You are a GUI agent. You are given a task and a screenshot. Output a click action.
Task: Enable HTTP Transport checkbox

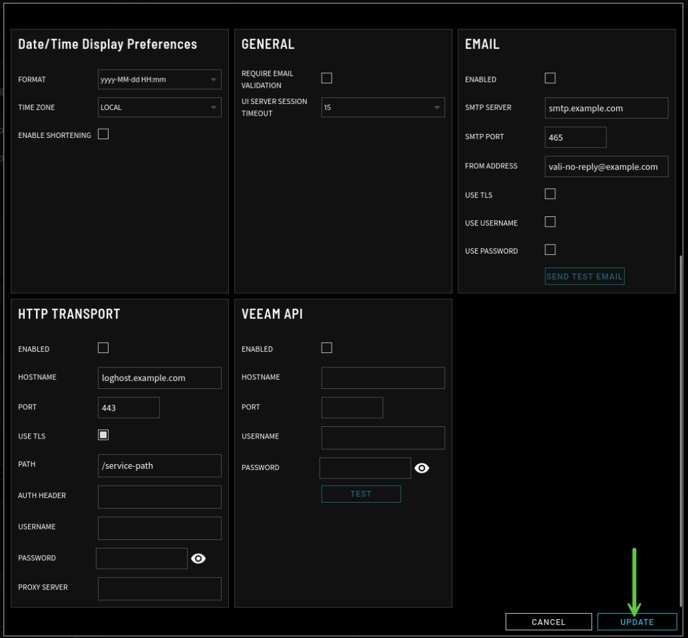(104, 348)
